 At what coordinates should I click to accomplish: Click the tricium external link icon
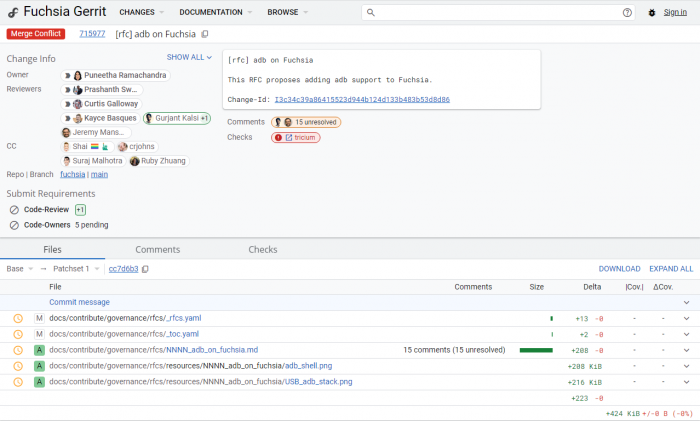click(x=289, y=138)
